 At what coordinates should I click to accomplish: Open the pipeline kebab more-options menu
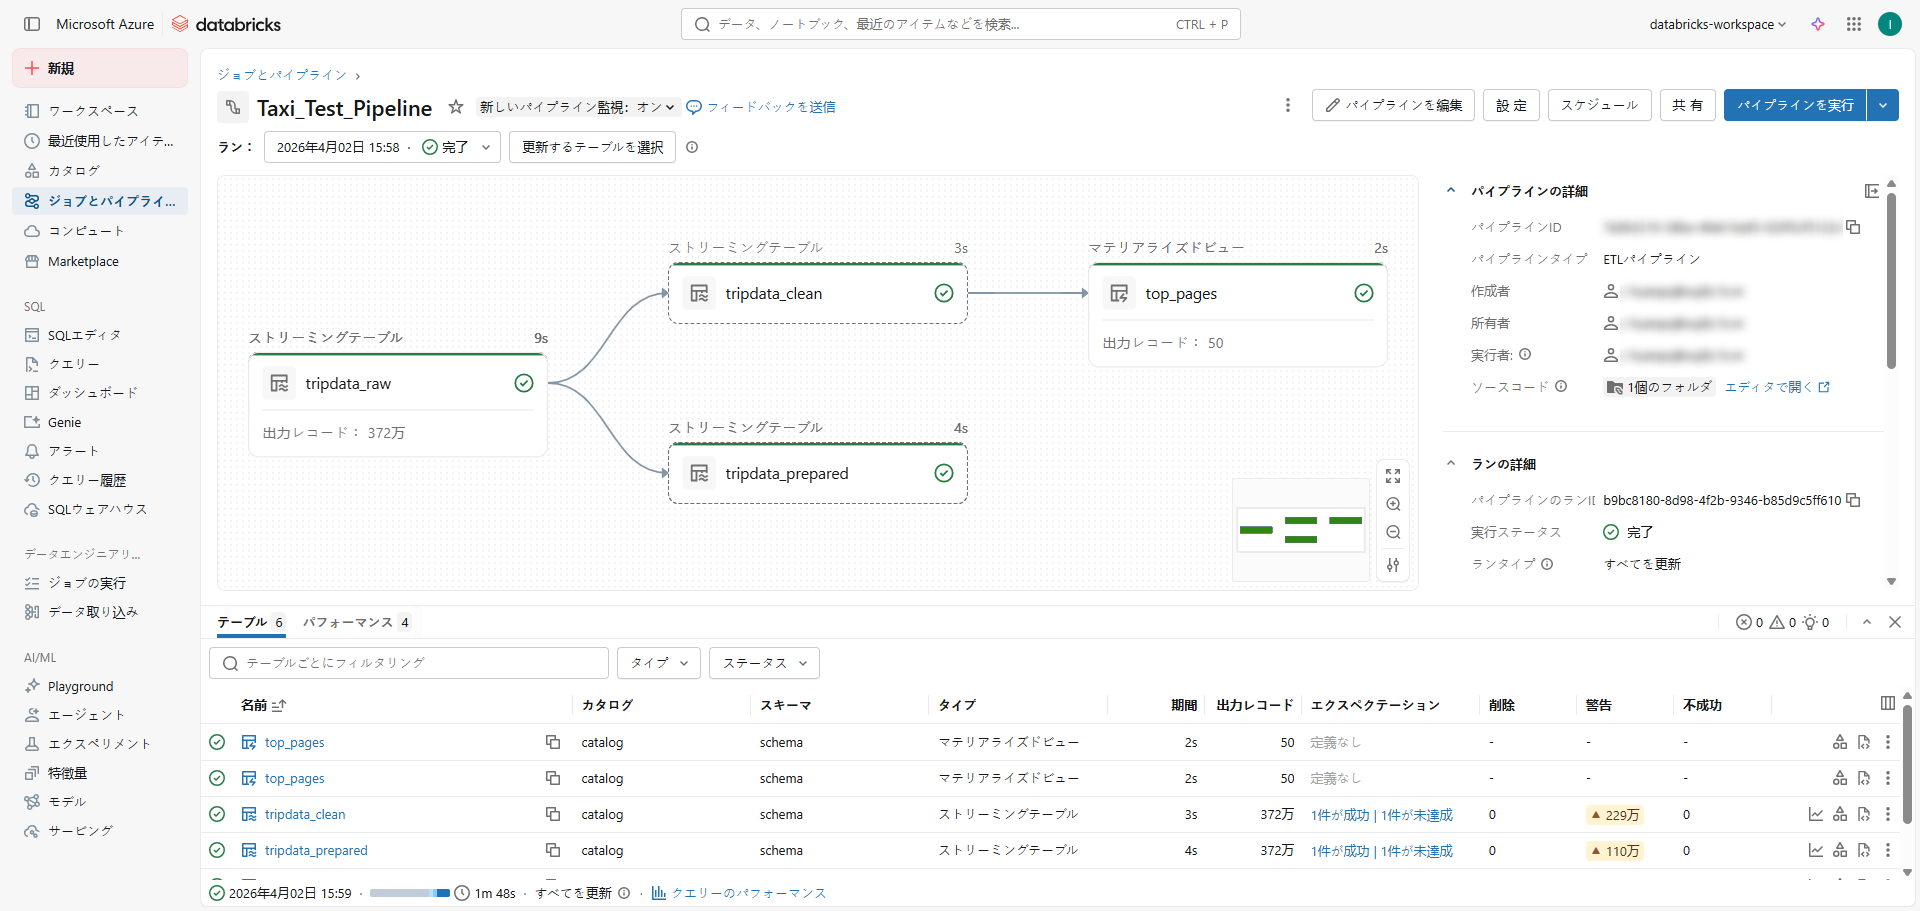pyautogui.click(x=1287, y=105)
